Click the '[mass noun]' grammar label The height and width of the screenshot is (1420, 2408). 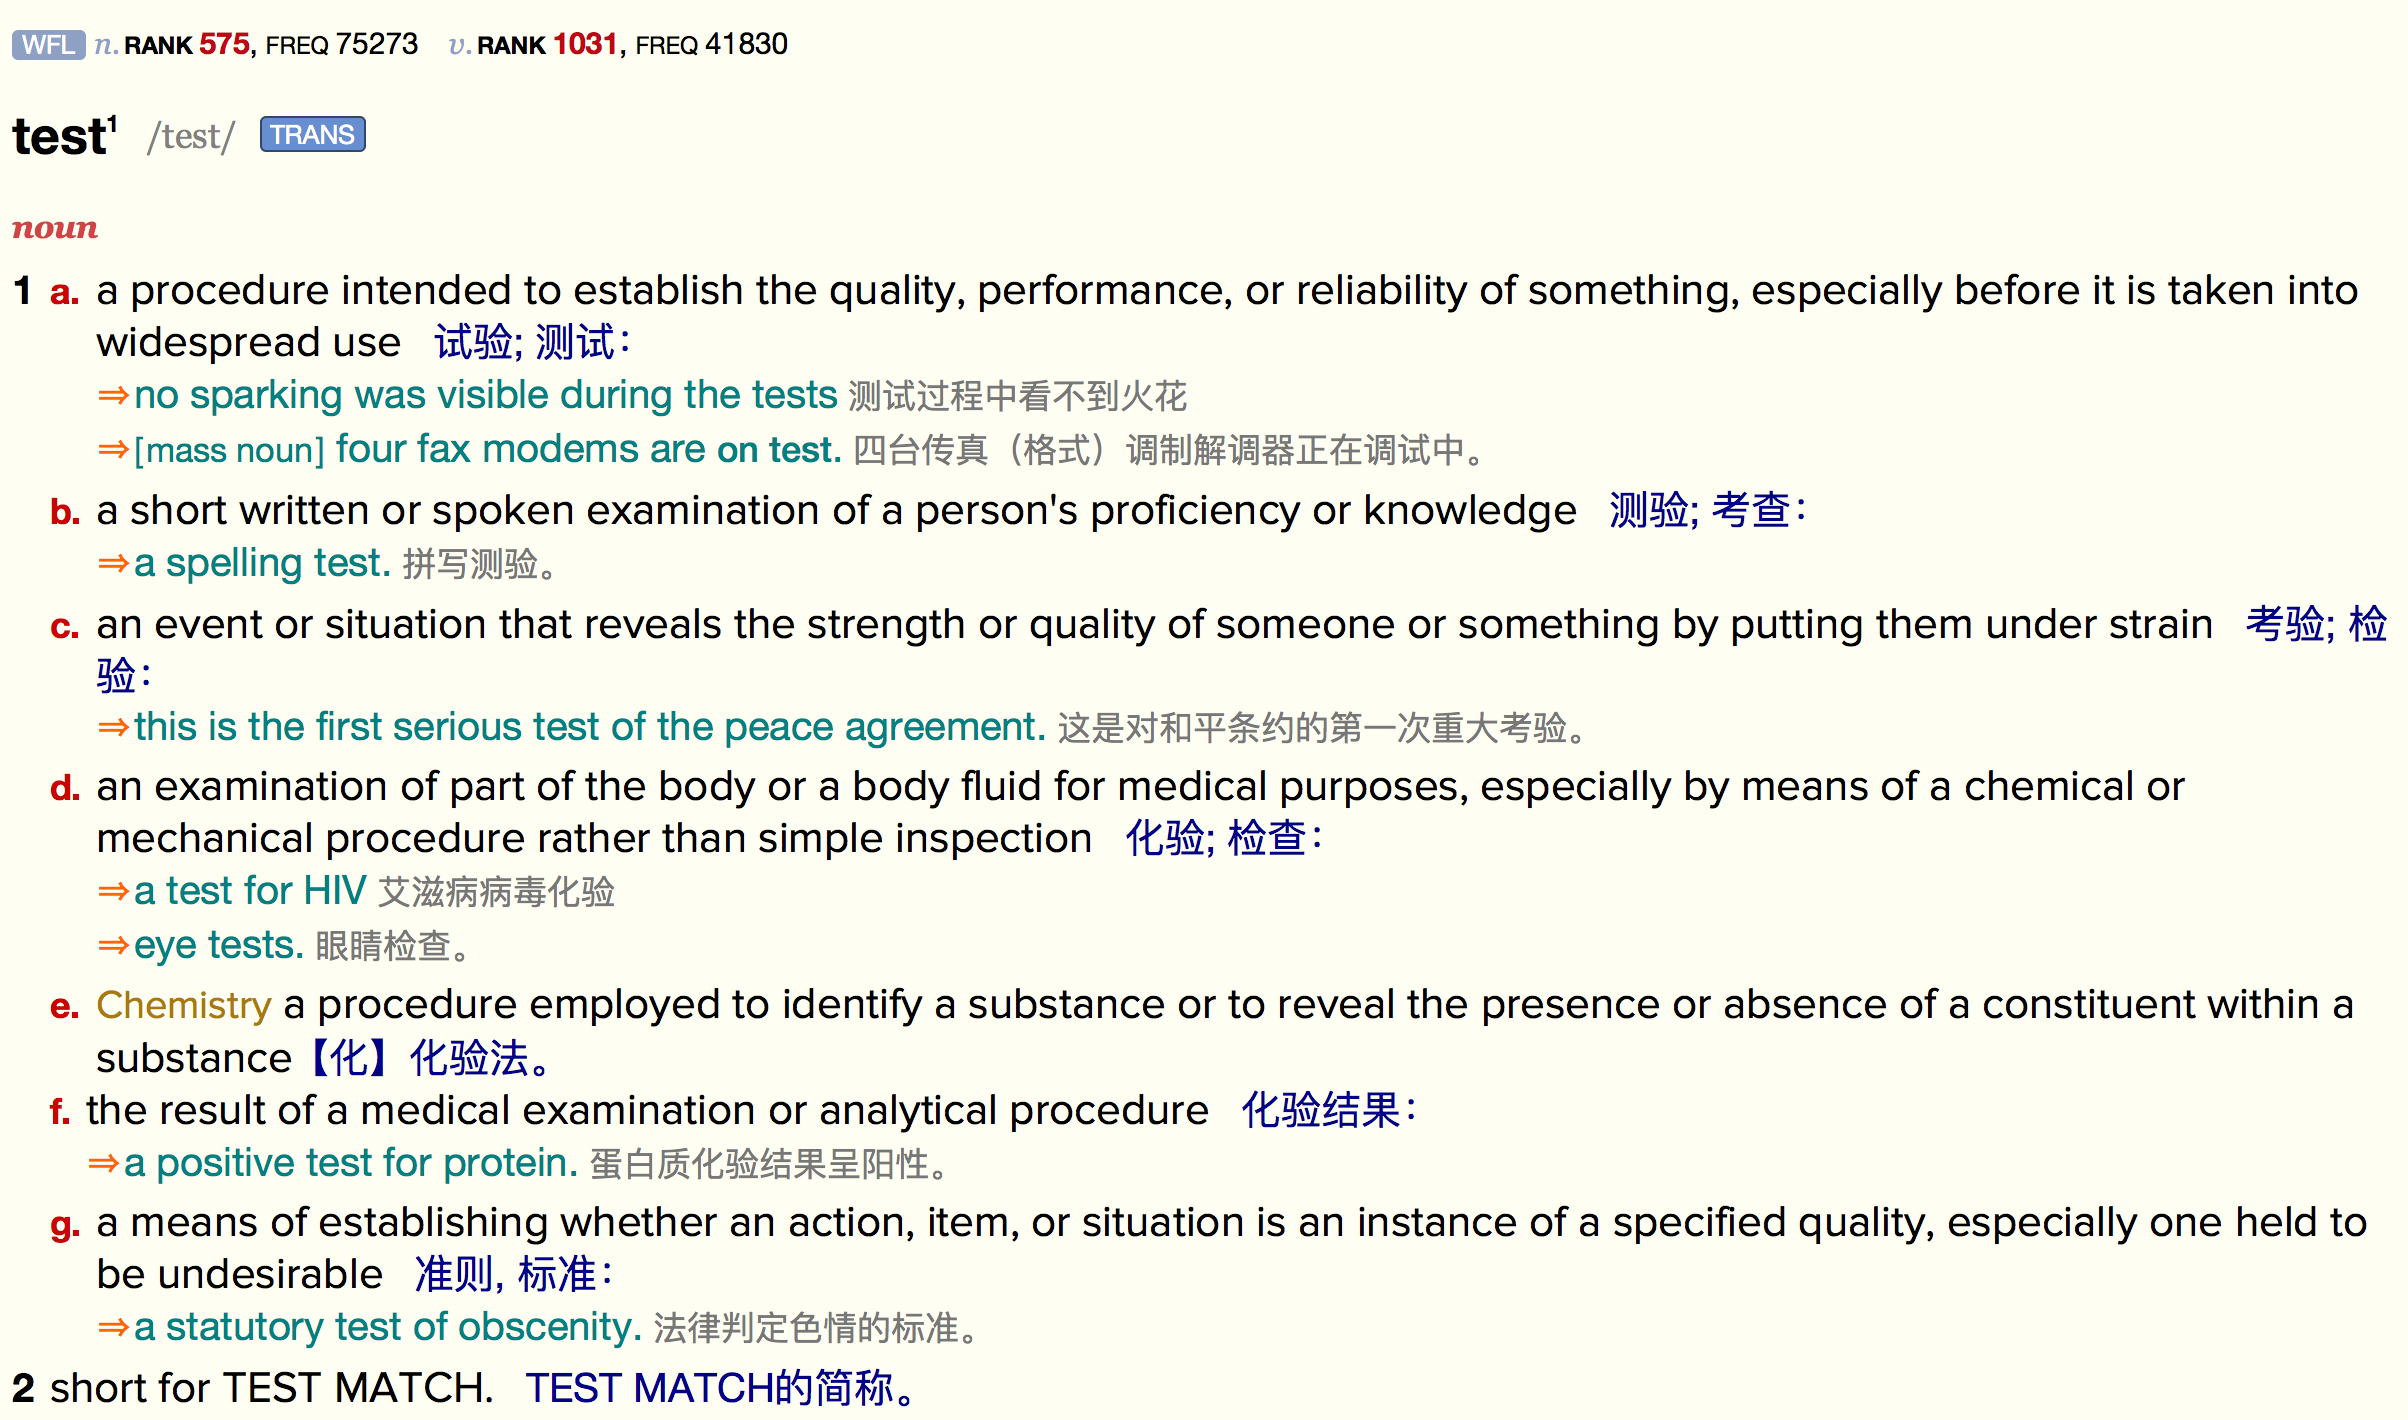tap(229, 451)
